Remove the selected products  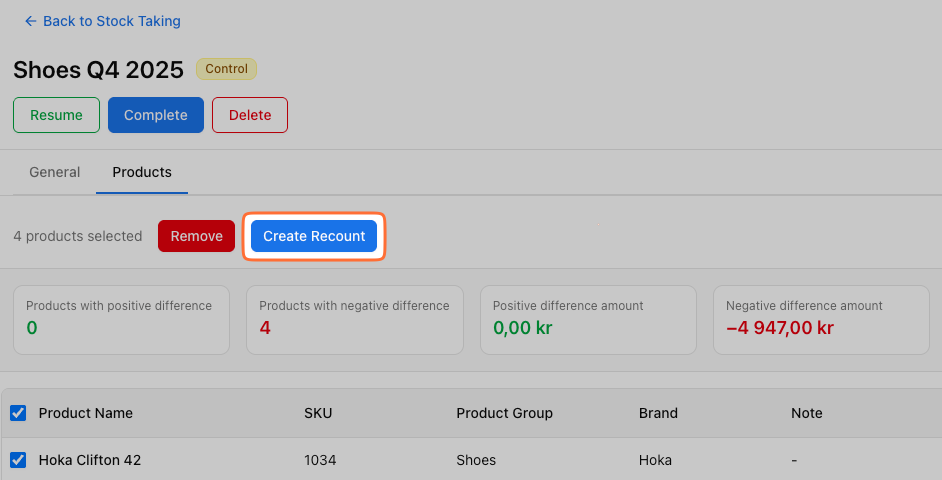[x=196, y=236]
